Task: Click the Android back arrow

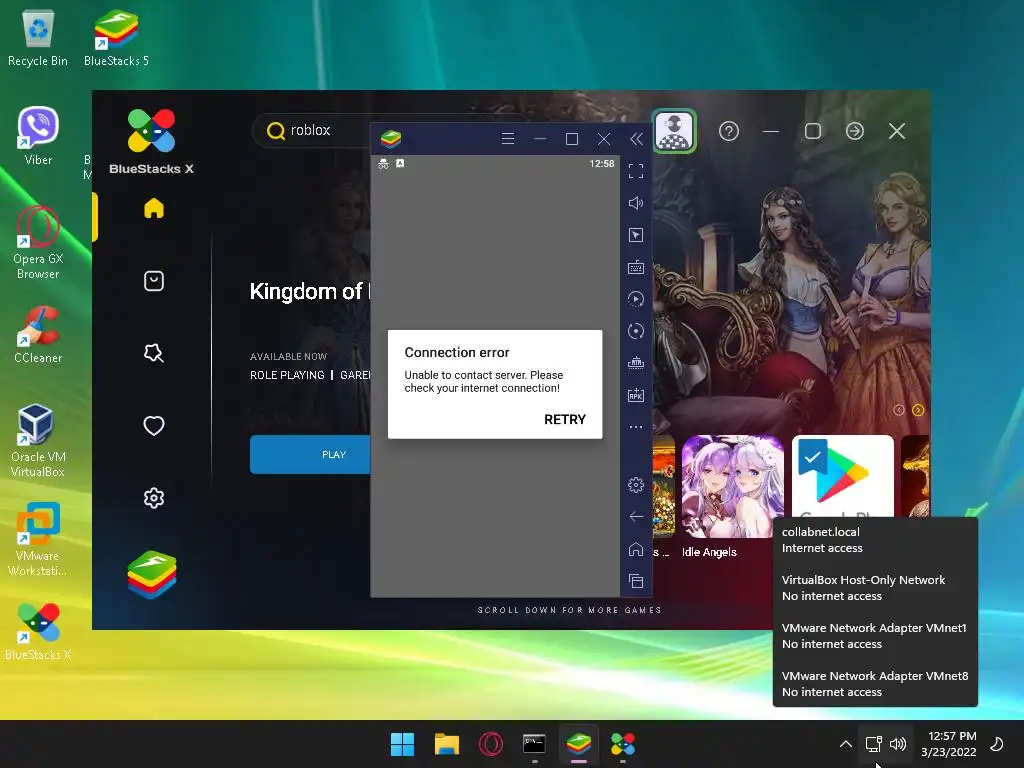Action: pyautogui.click(x=636, y=517)
